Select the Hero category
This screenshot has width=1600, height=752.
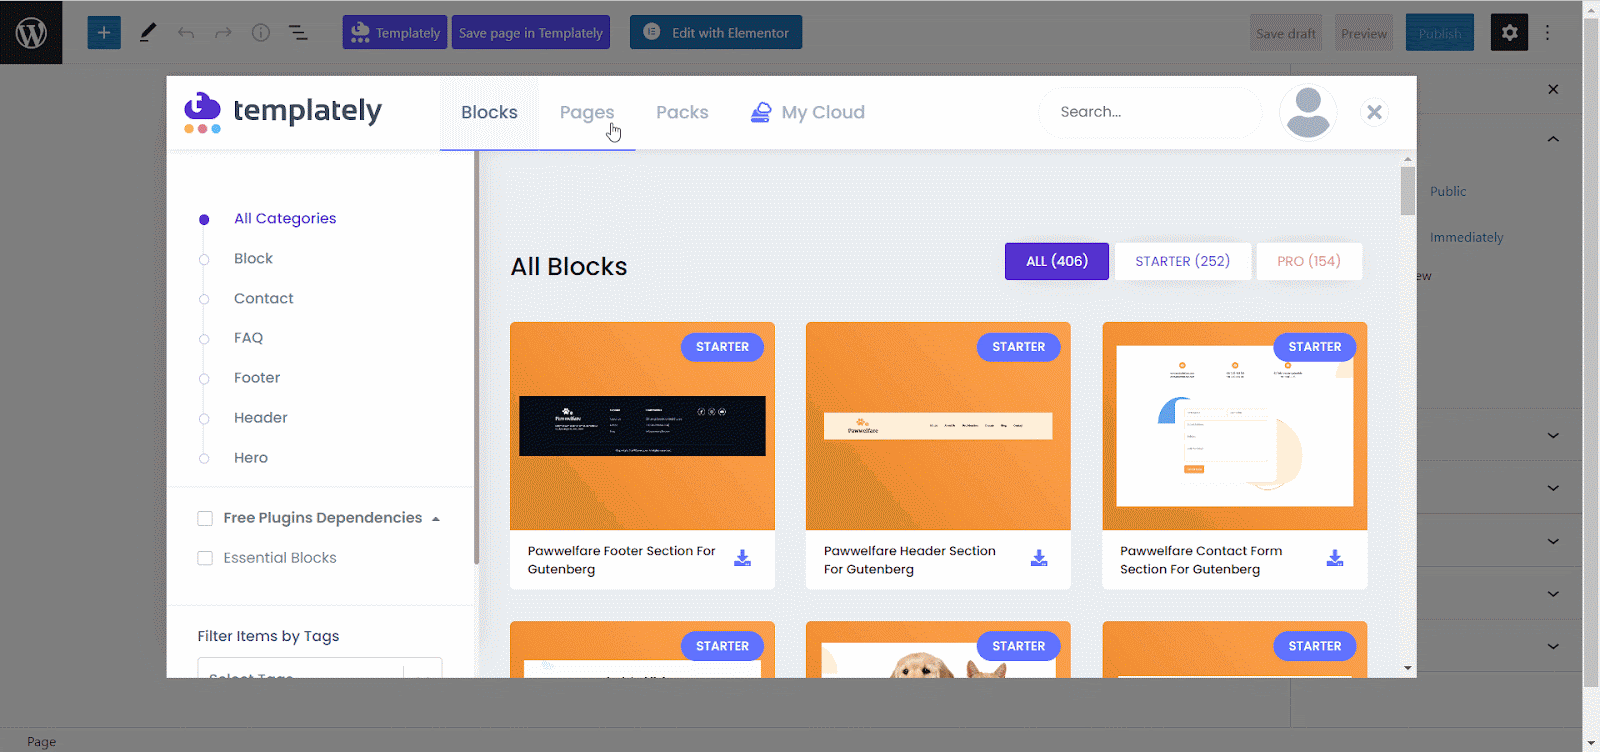pos(251,458)
